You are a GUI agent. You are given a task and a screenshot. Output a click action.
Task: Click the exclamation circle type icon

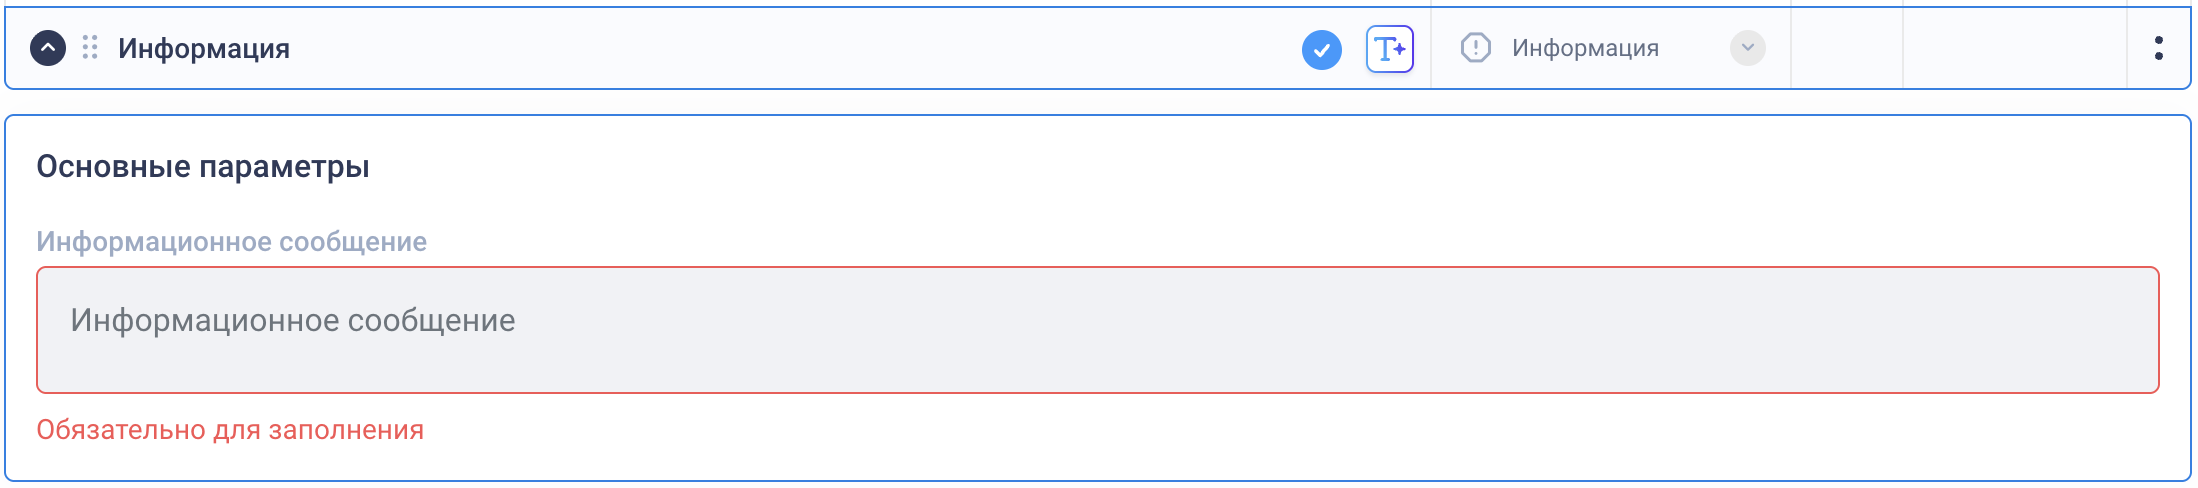(1475, 48)
